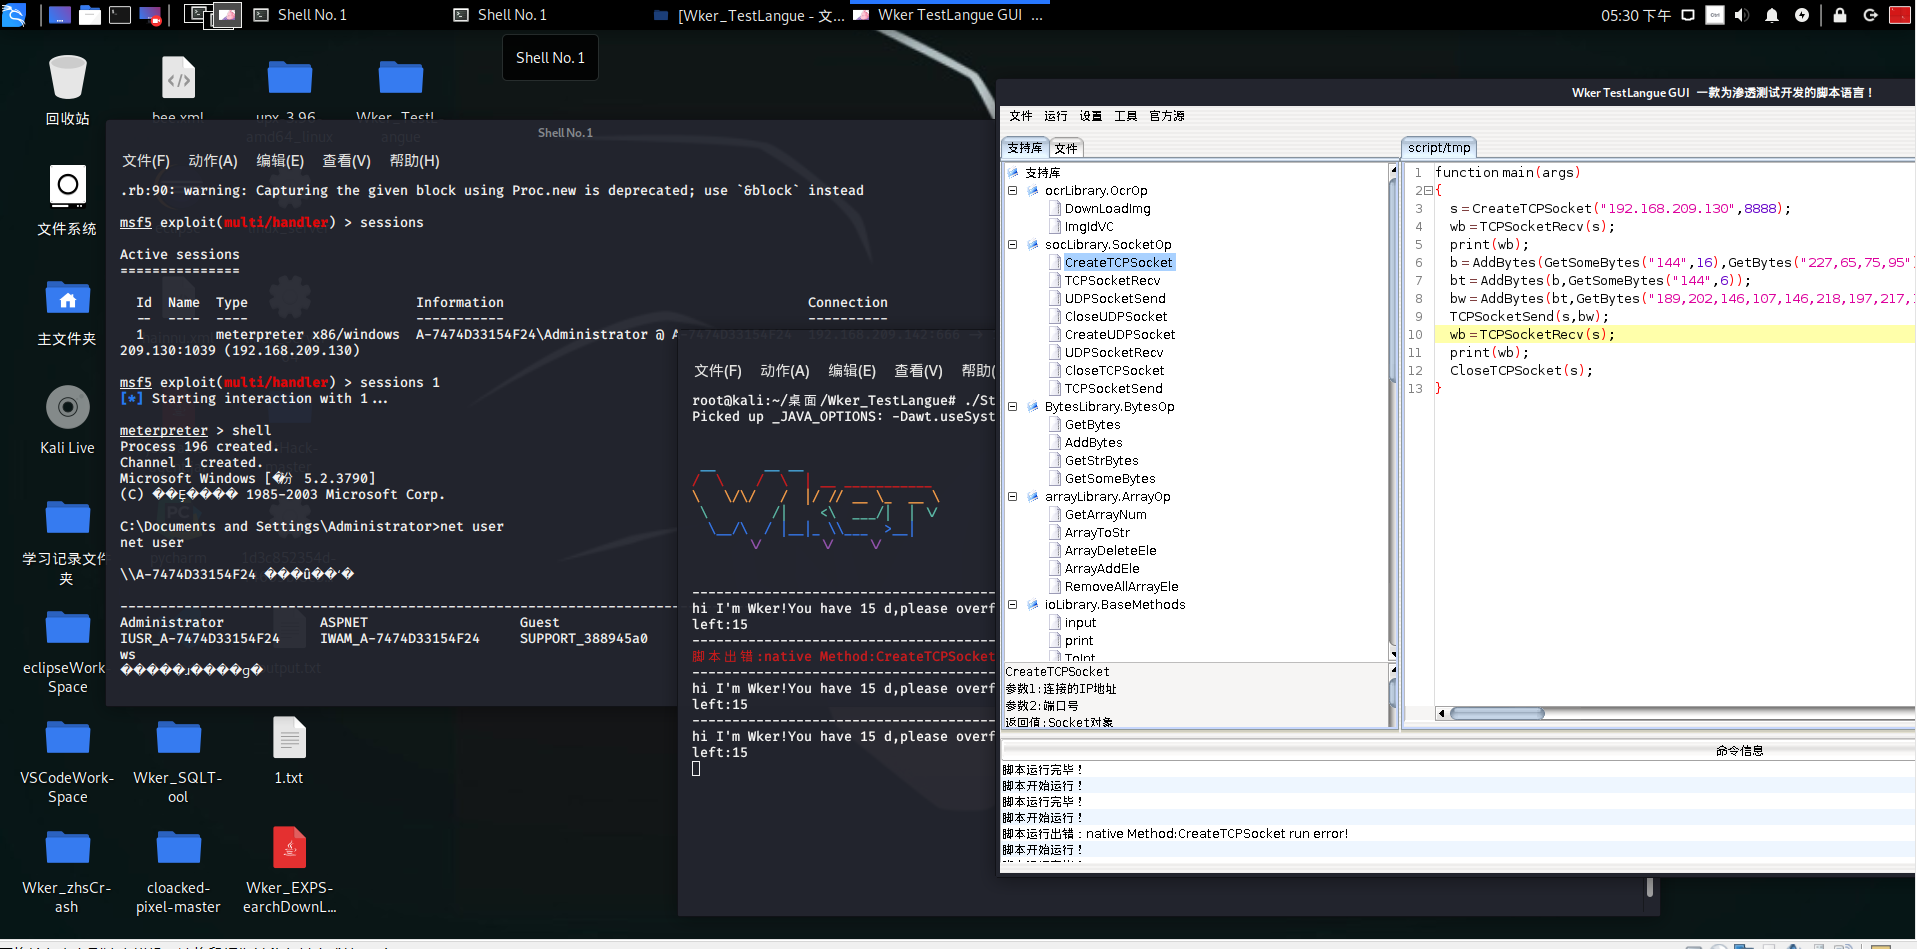This screenshot has width=1917, height=949.
Task: Select the 支持库 tab in the left panel
Action: pyautogui.click(x=1025, y=148)
